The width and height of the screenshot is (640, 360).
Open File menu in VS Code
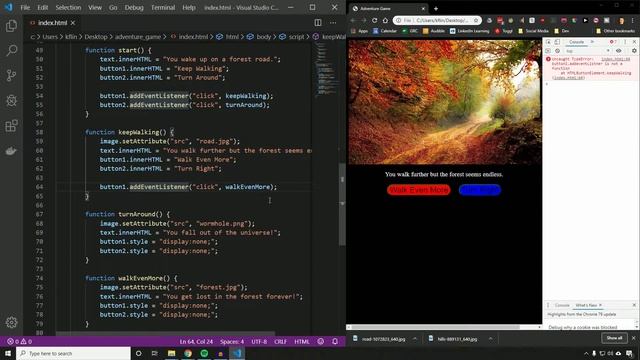click(25, 7)
